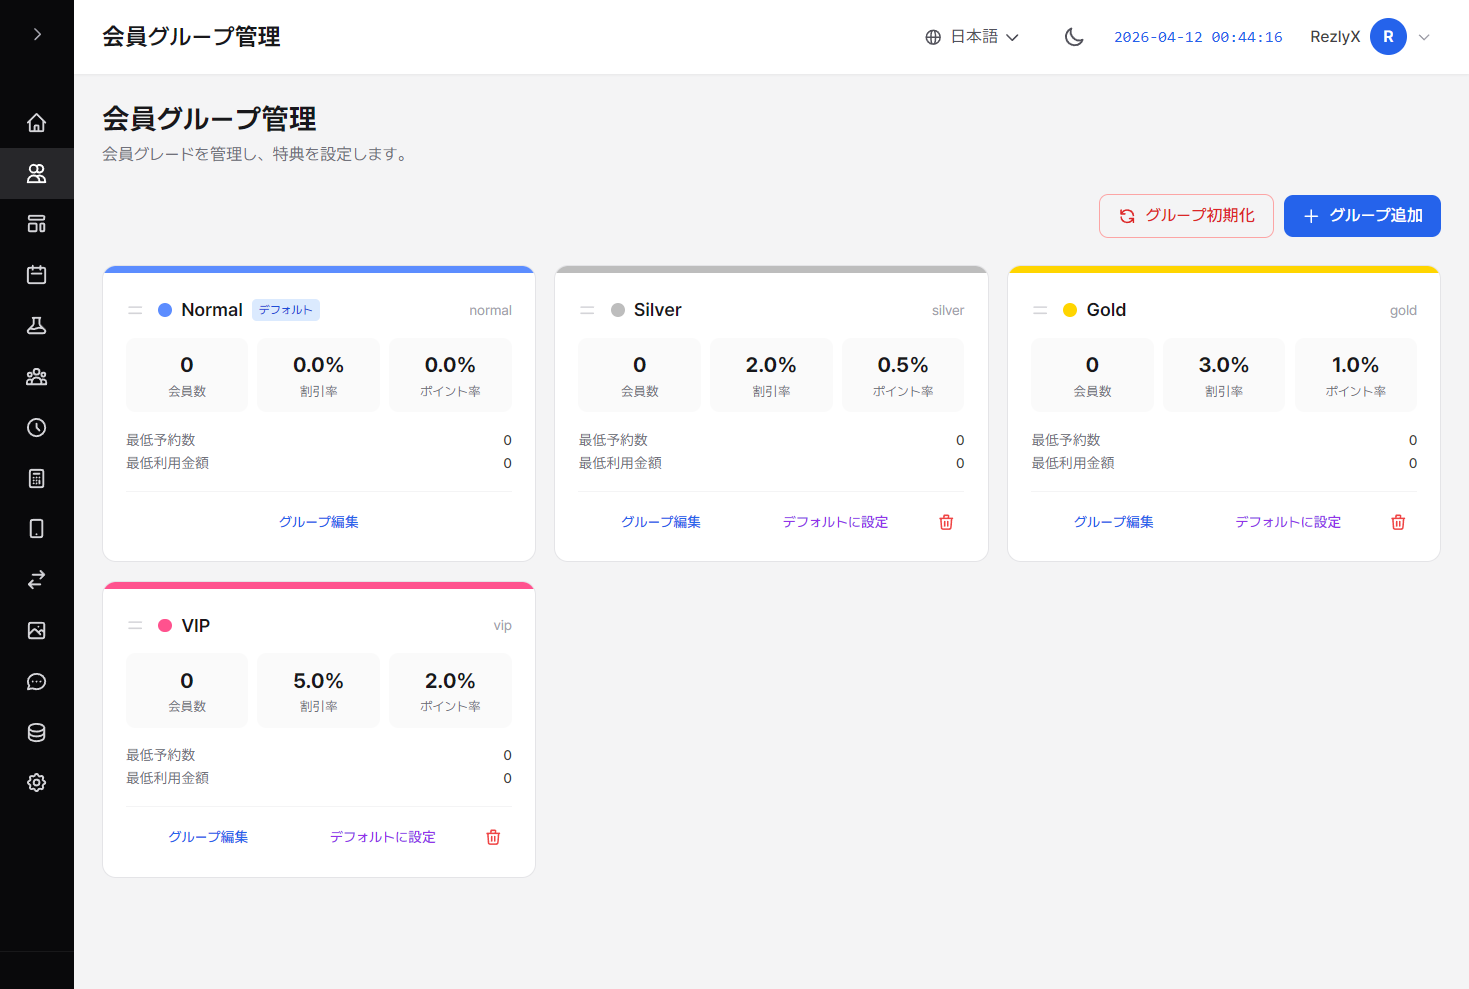
Task: Click the blue R user avatar
Action: coord(1388,37)
